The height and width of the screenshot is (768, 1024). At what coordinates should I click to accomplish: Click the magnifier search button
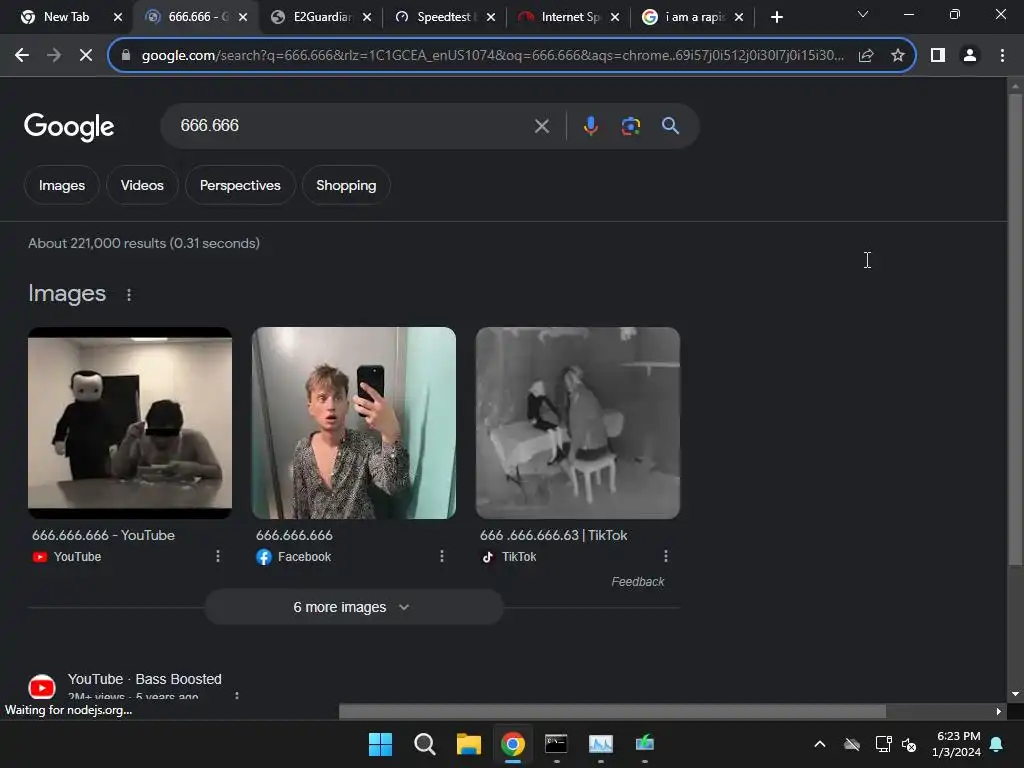tap(670, 126)
